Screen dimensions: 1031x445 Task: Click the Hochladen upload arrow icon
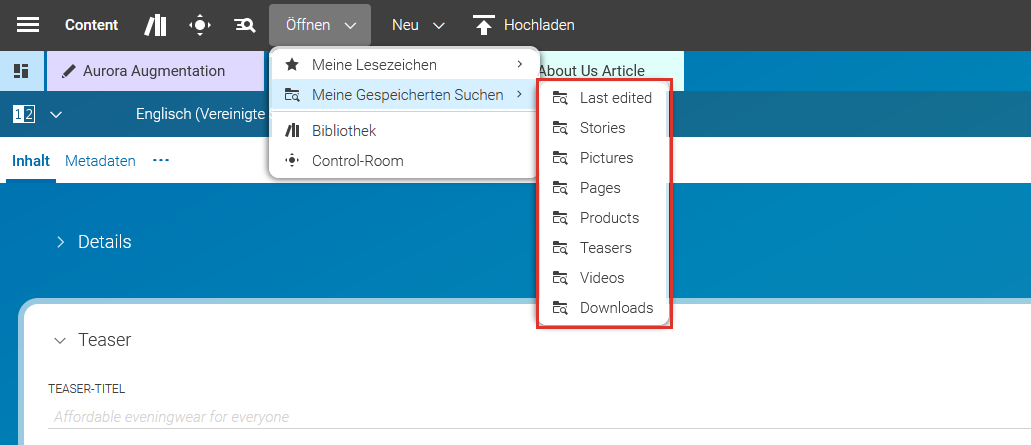[x=484, y=25]
